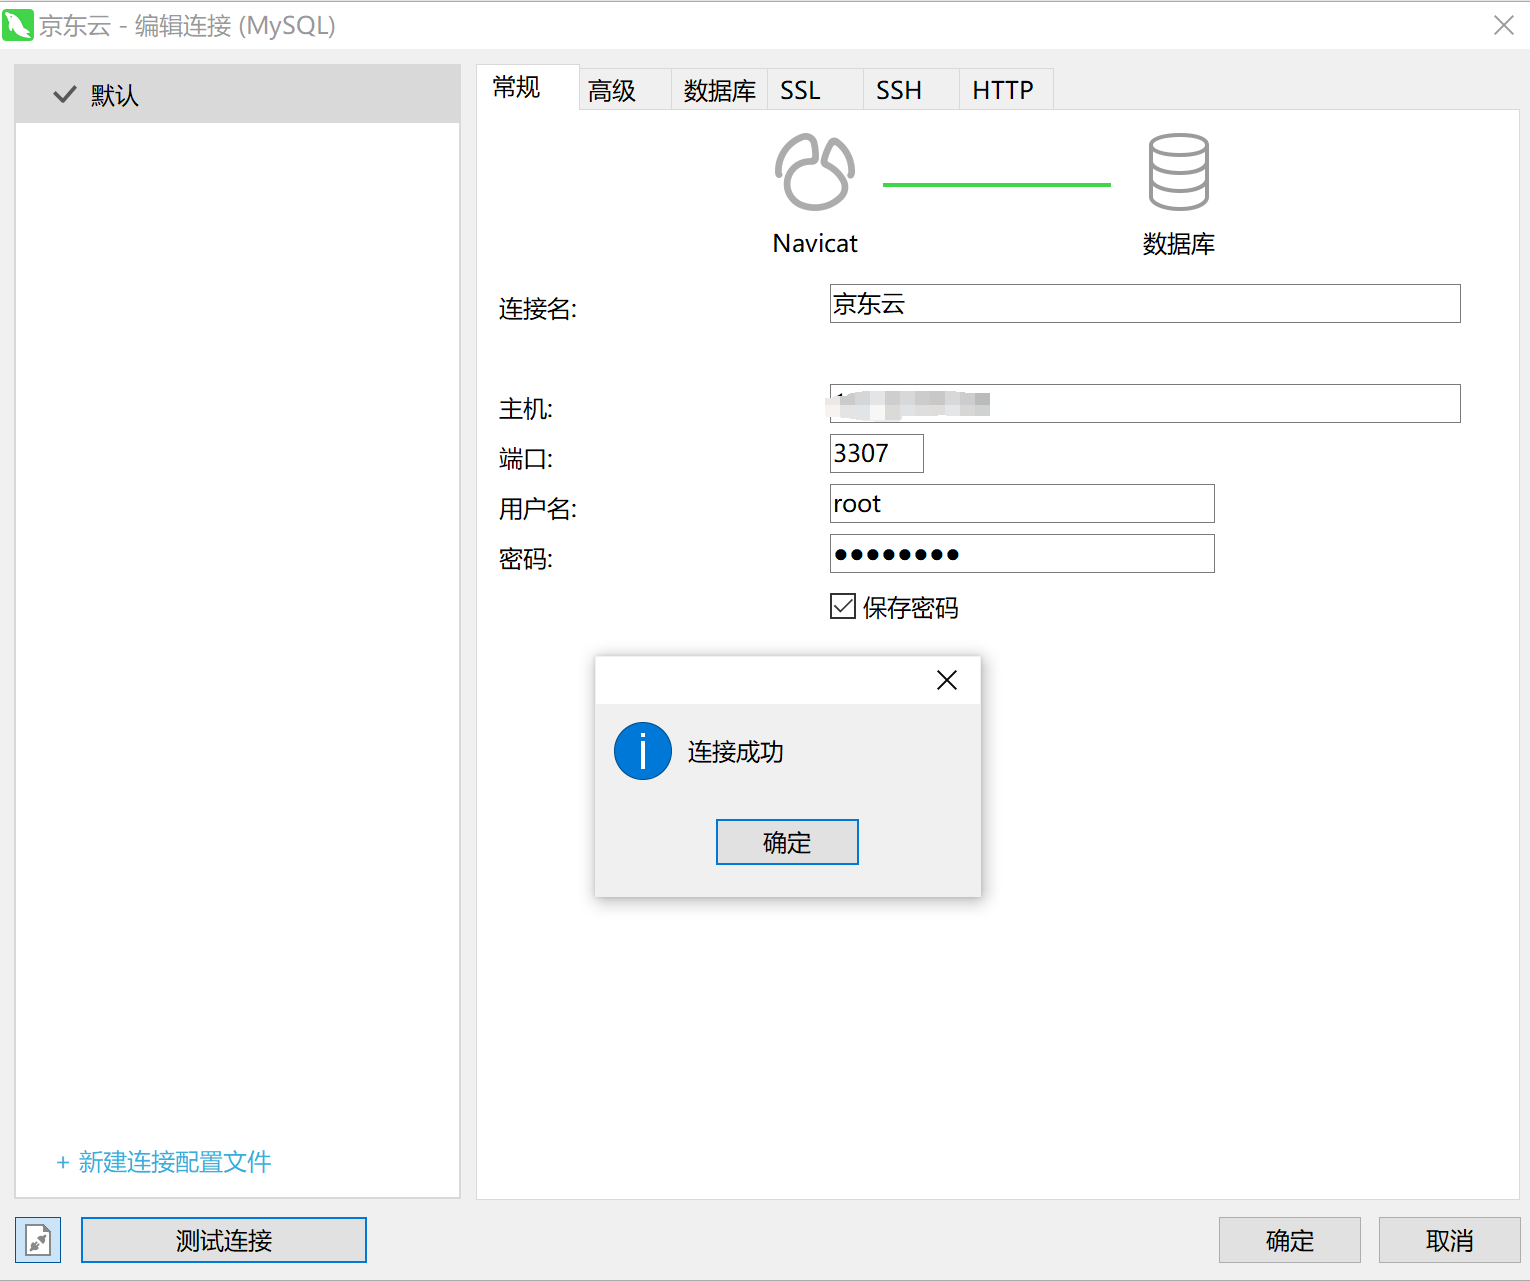Click the blue info icon in popup
The image size is (1530, 1281).
point(642,751)
